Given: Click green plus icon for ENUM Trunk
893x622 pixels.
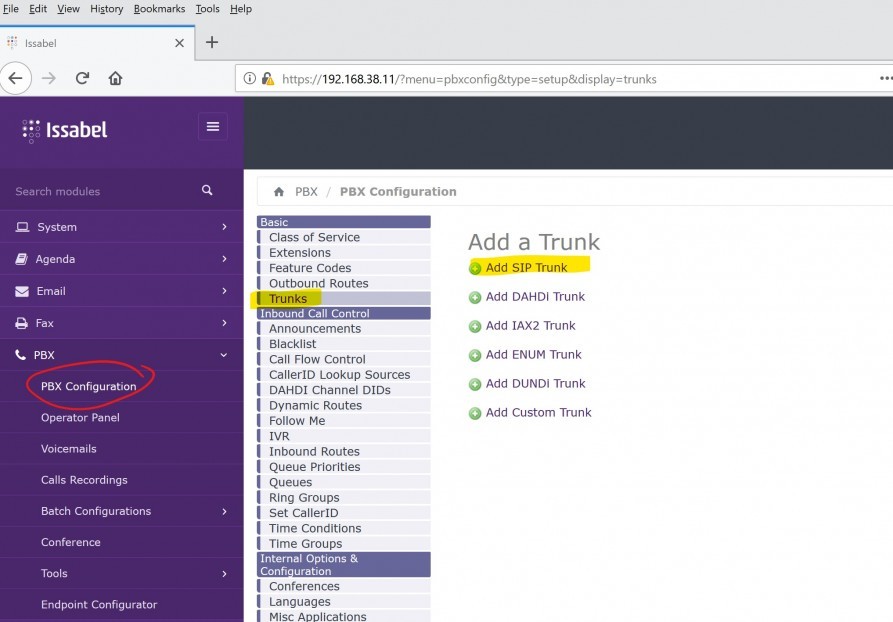Looking at the screenshot, I should point(475,355).
